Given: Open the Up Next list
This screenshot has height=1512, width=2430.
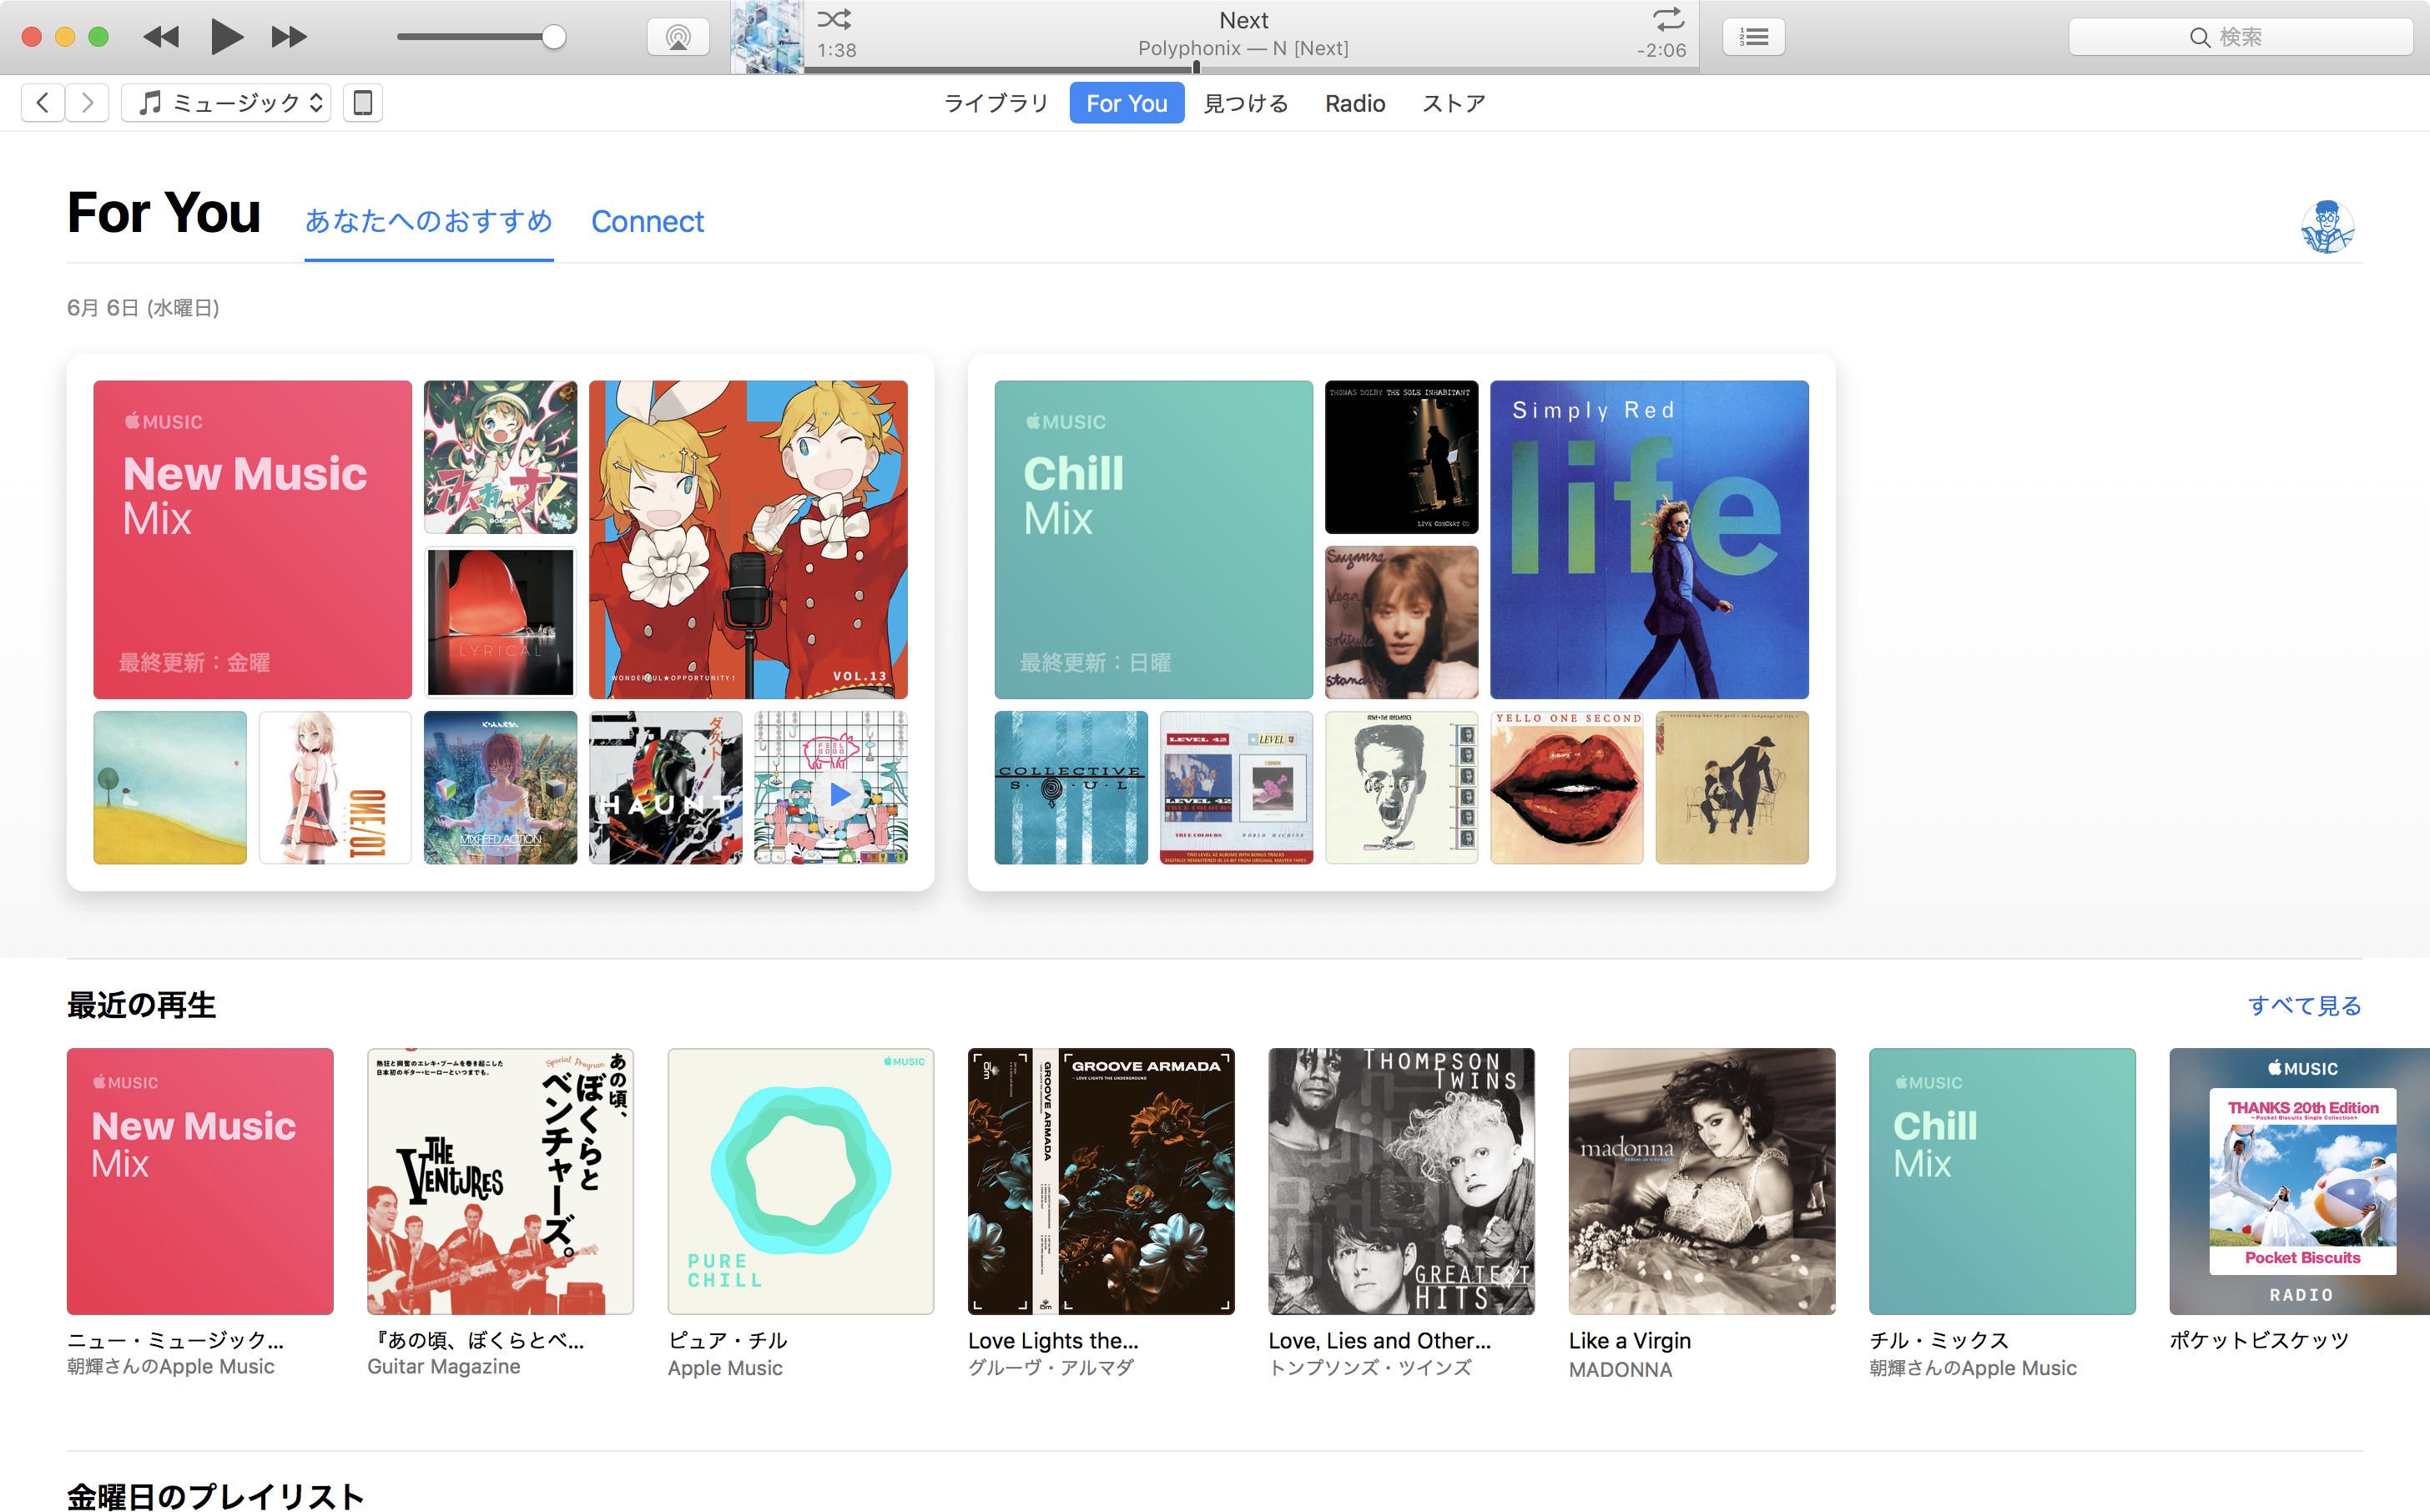Looking at the screenshot, I should (x=1753, y=38).
